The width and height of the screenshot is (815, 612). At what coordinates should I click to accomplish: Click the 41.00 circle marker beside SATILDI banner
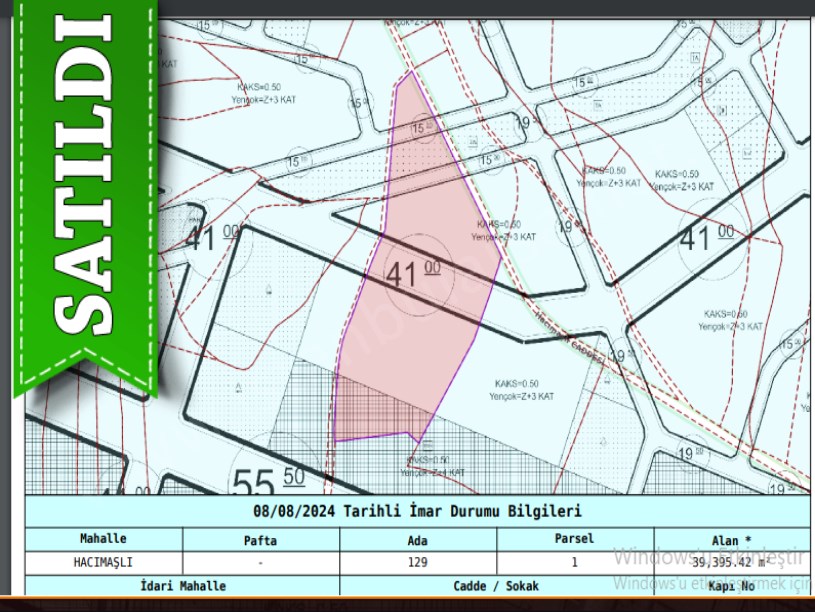pos(212,238)
